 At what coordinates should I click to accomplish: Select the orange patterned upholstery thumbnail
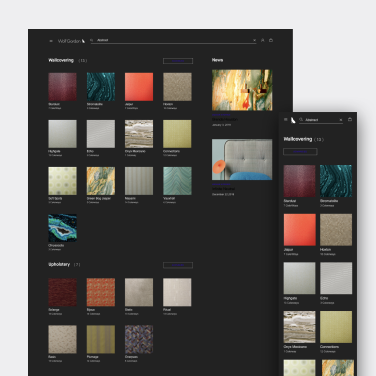pos(101,292)
